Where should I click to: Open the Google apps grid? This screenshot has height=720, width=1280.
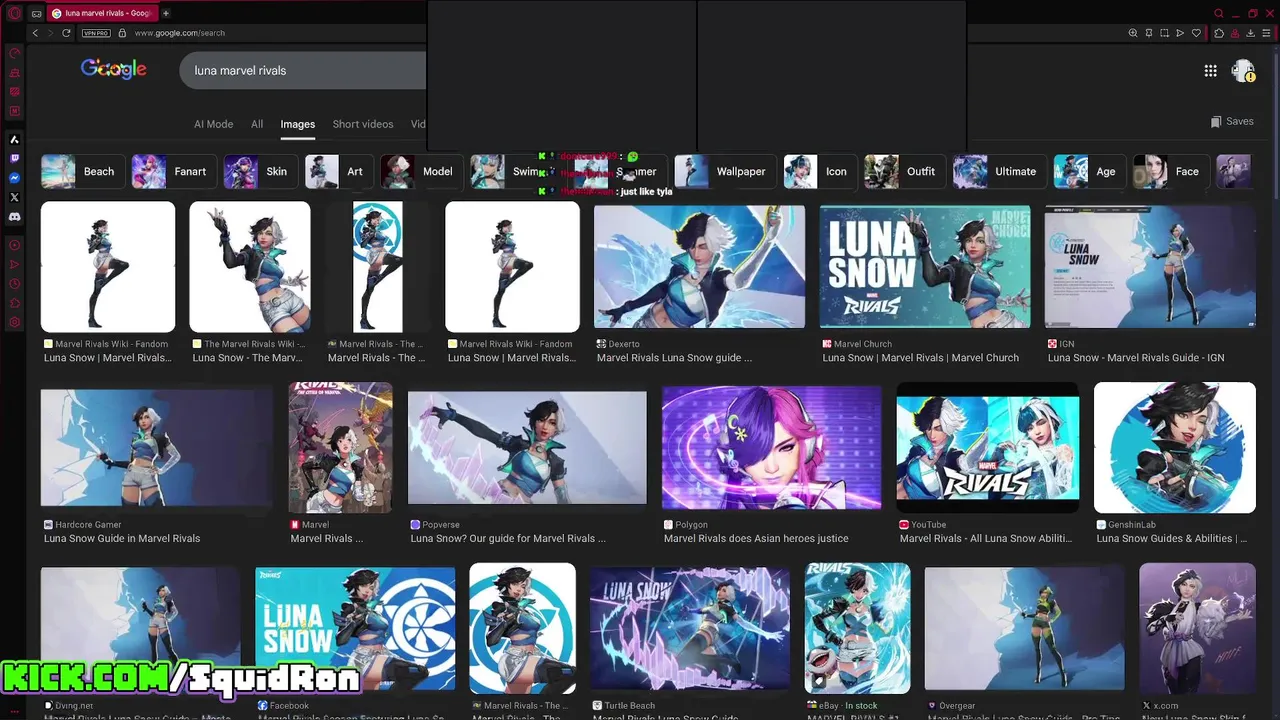point(1210,70)
